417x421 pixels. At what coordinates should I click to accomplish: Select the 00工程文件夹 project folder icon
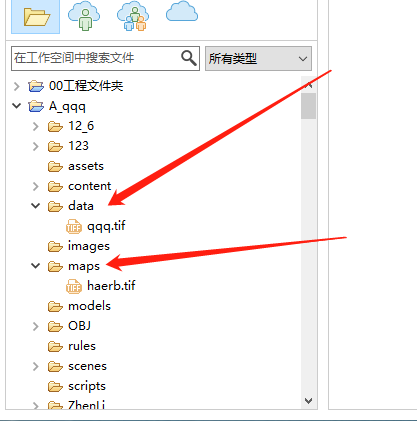click(36, 86)
